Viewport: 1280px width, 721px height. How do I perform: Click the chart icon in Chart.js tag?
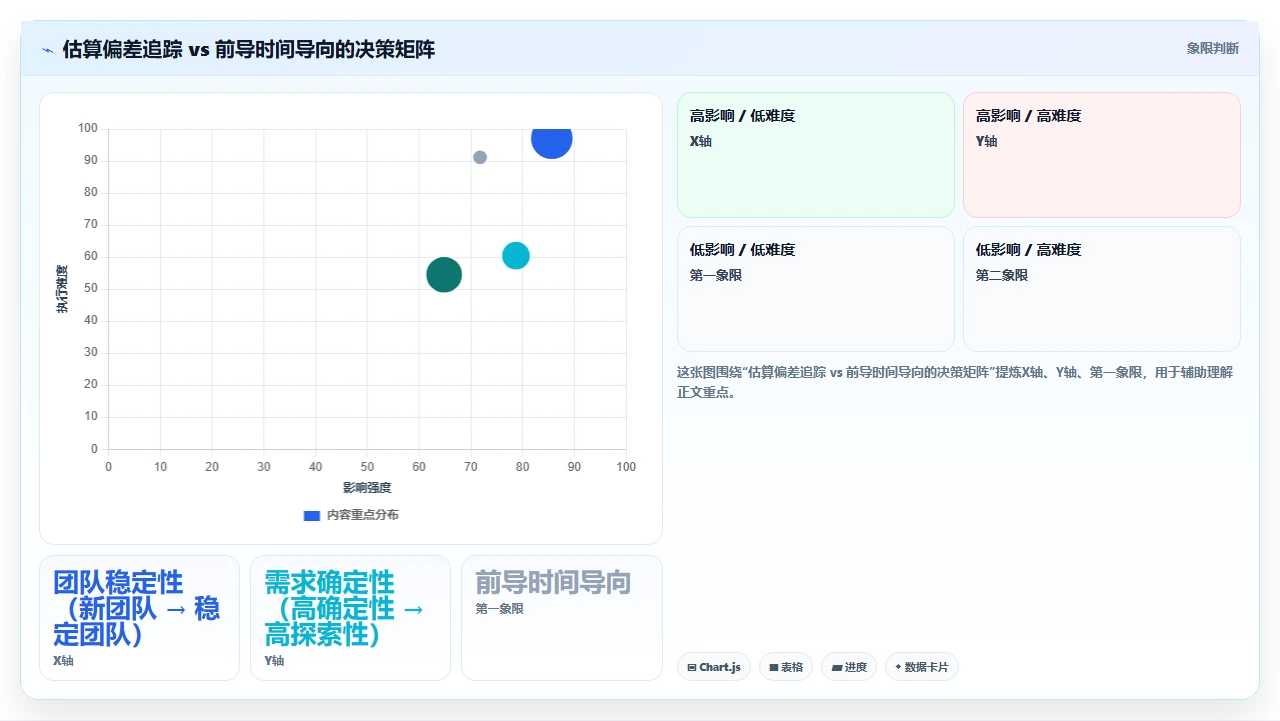(x=692, y=667)
